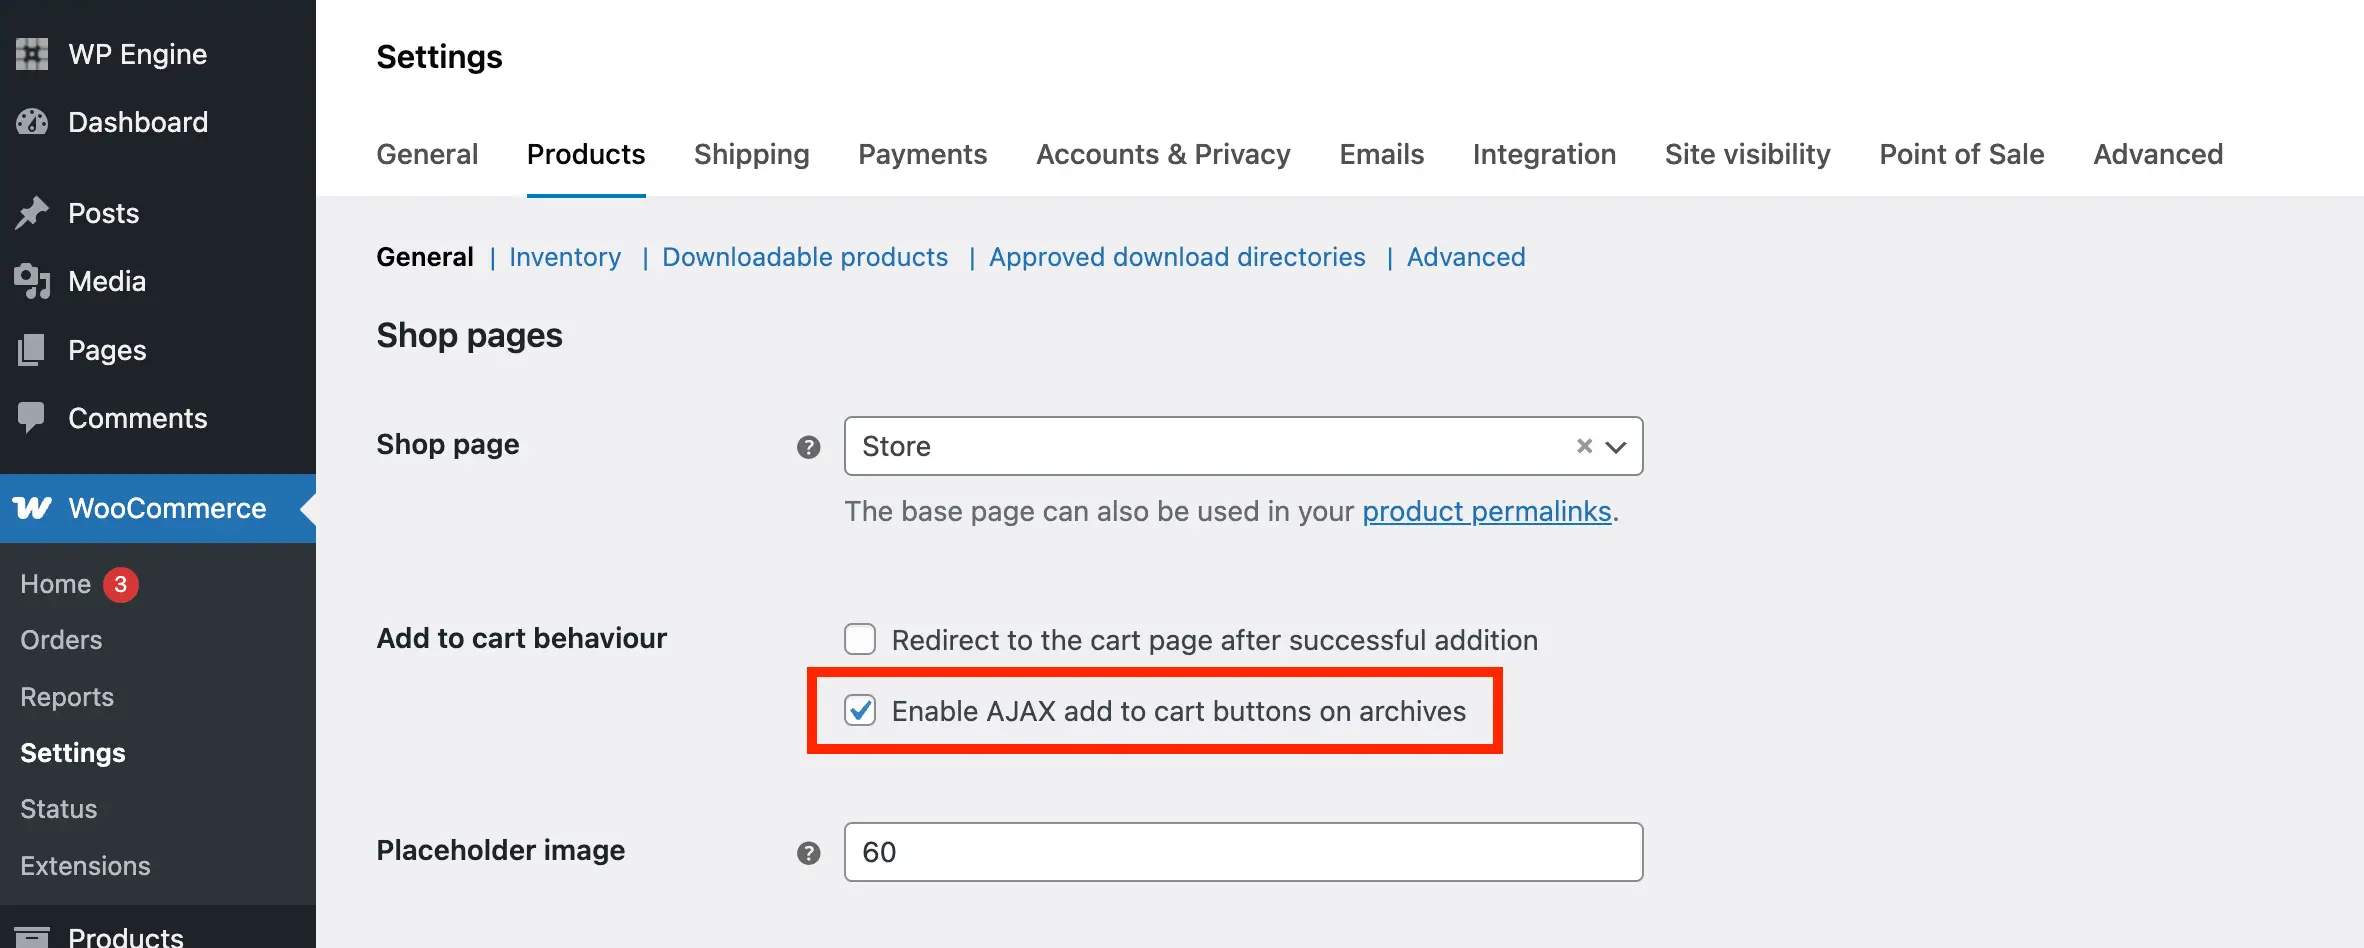This screenshot has width=2364, height=948.
Task: Open the Inventory settings section
Action: tap(564, 257)
